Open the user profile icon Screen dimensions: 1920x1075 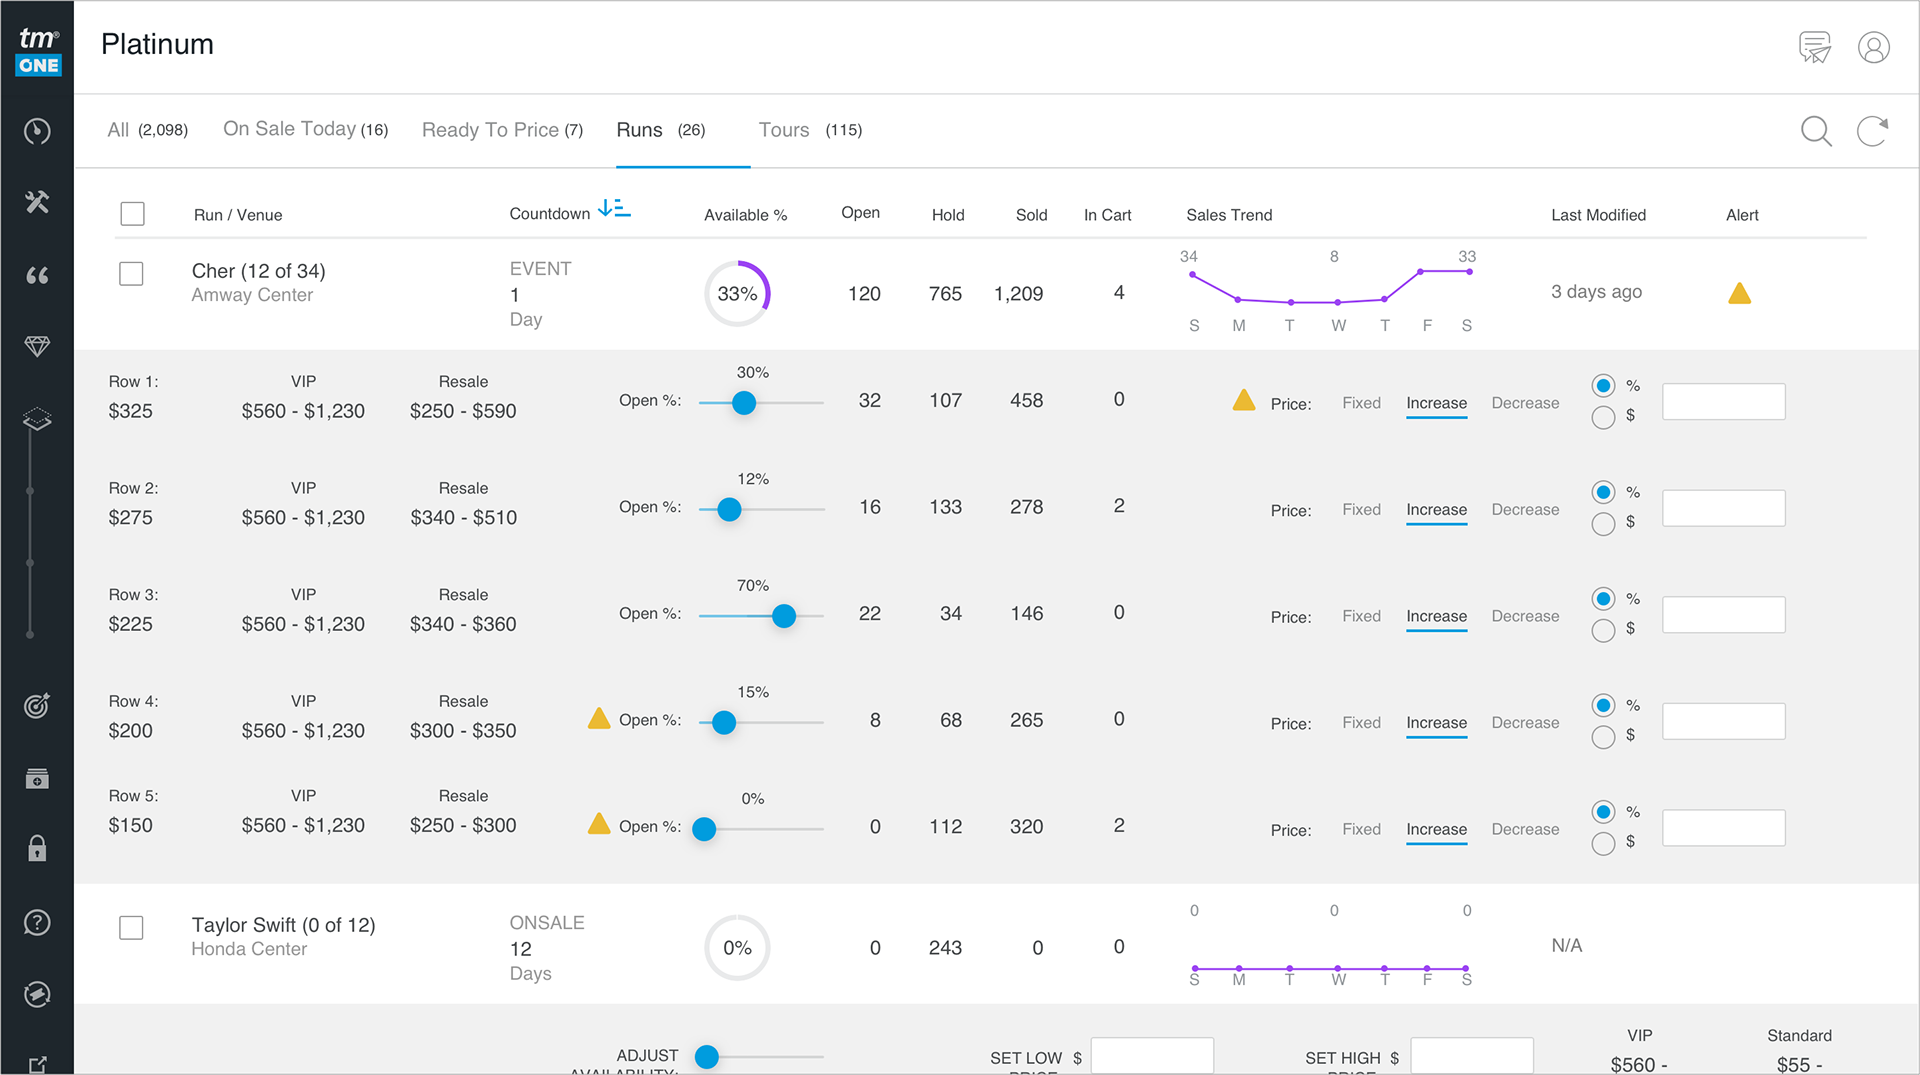coord(1874,47)
